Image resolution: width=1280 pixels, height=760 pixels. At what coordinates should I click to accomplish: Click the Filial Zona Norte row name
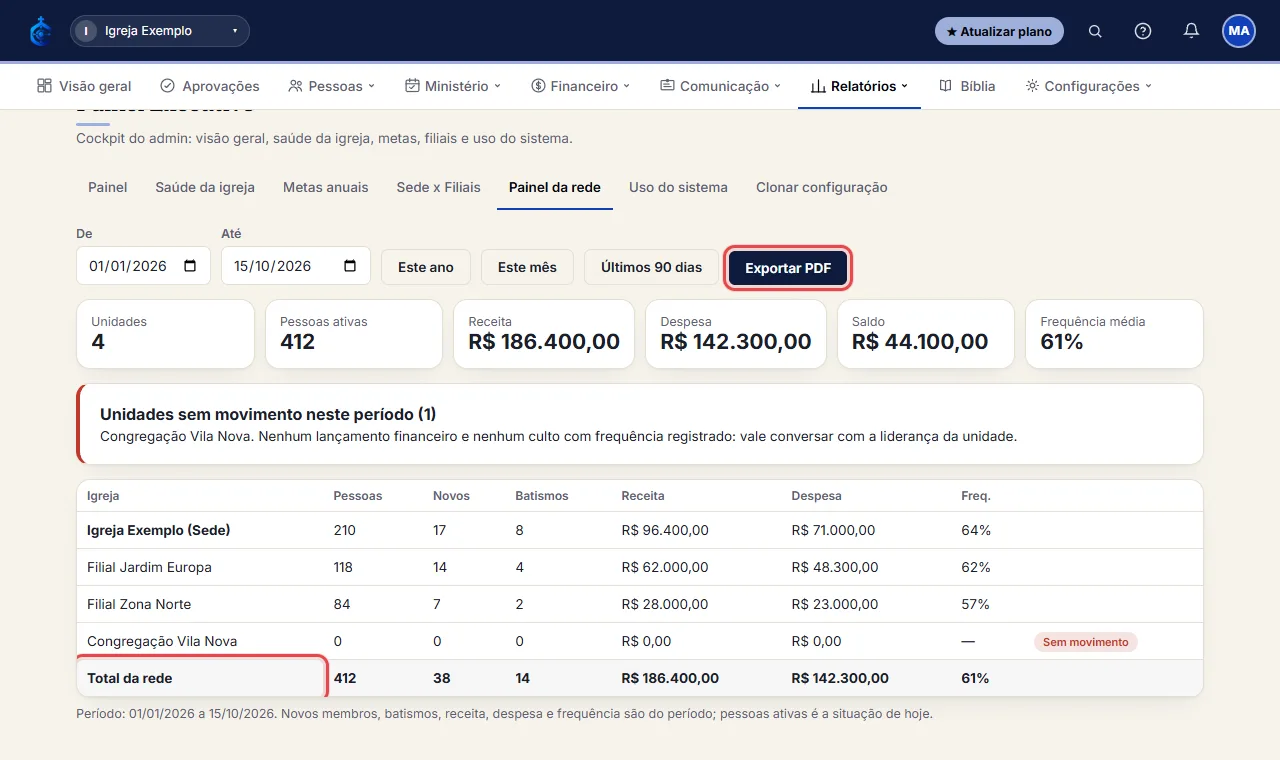coord(139,604)
